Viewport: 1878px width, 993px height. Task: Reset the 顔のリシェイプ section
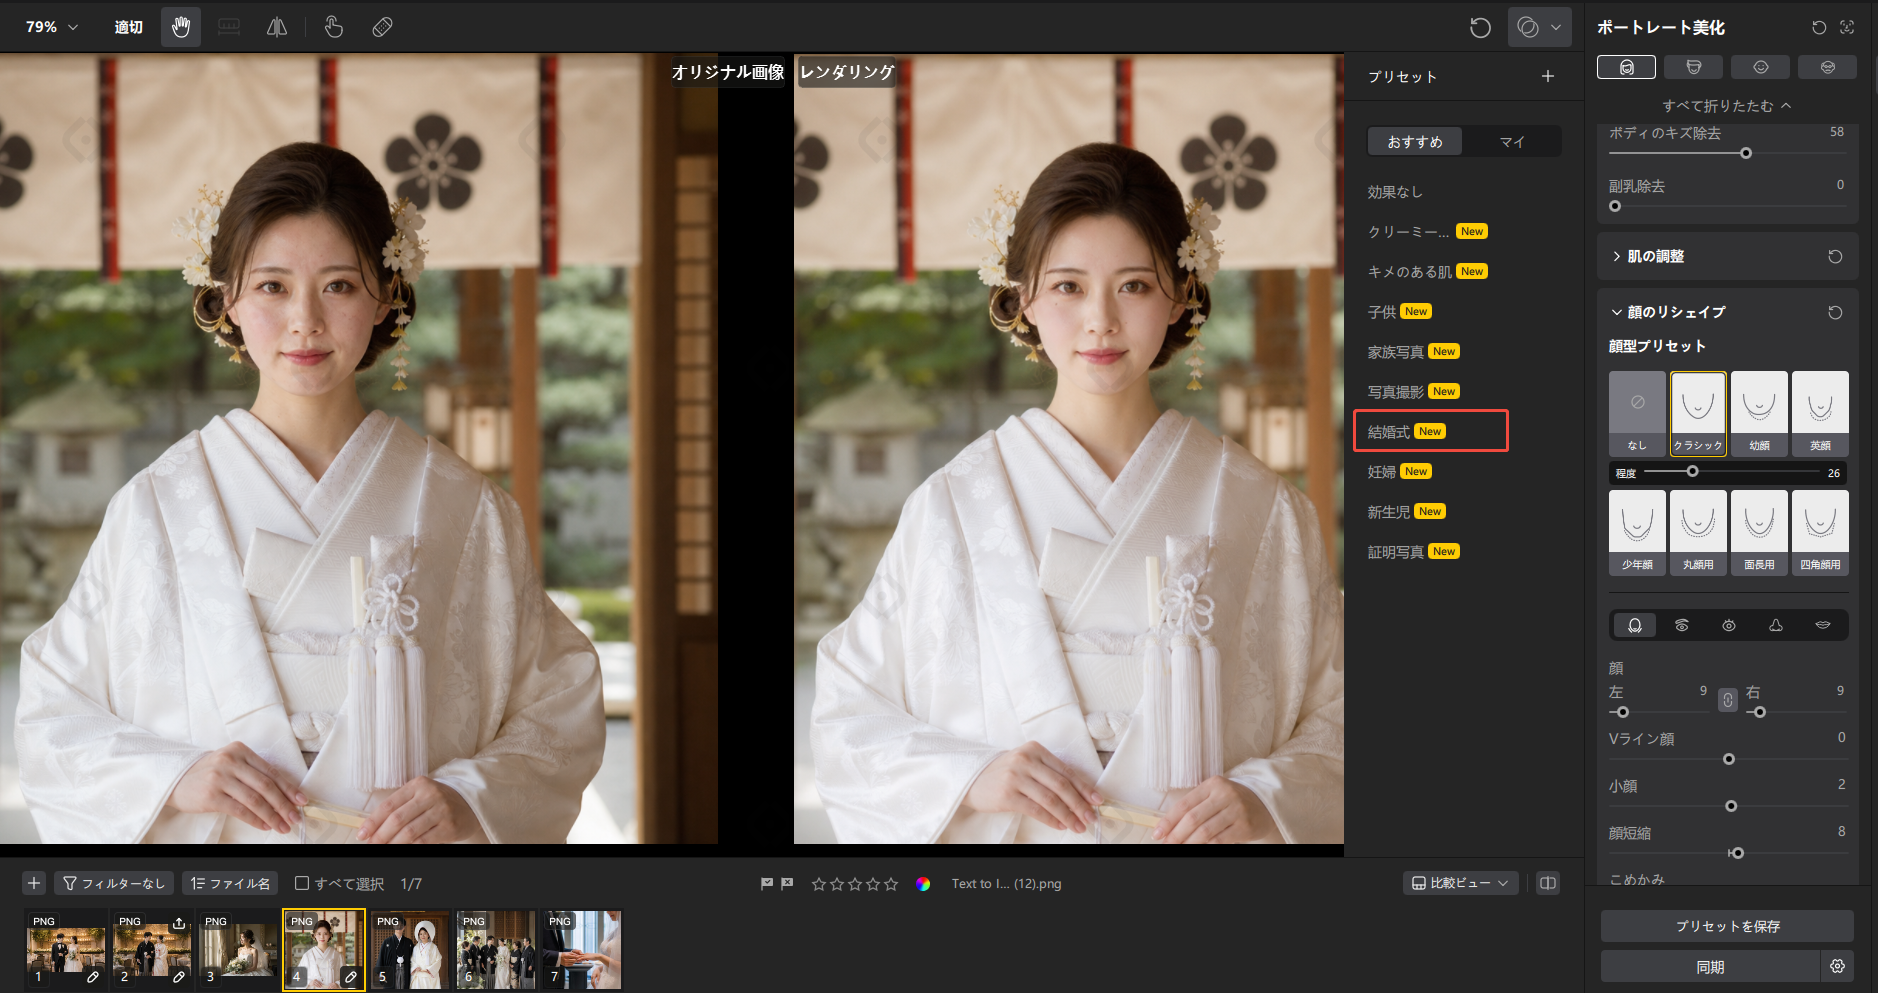1835,313
